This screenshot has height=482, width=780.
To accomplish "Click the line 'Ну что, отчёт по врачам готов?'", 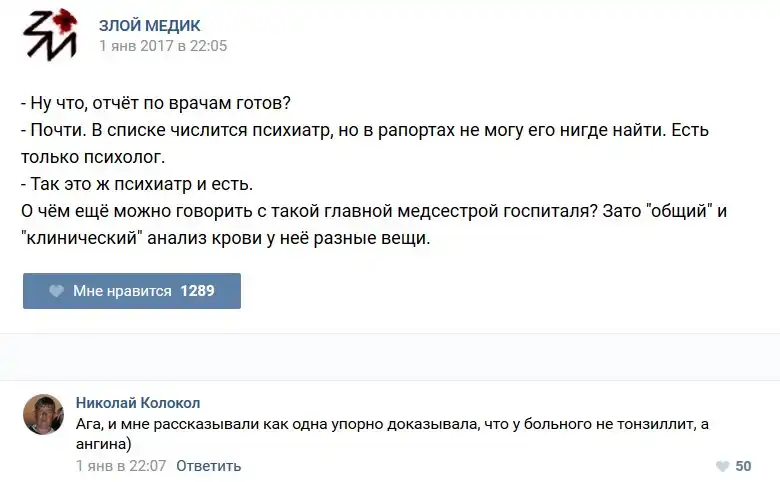I will pyautogui.click(x=160, y=104).
